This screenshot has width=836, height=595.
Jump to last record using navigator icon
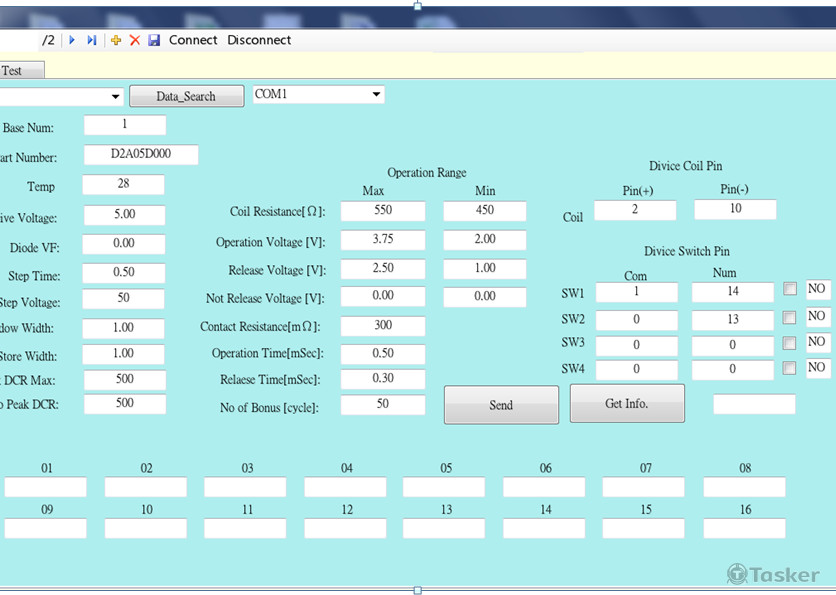click(92, 40)
